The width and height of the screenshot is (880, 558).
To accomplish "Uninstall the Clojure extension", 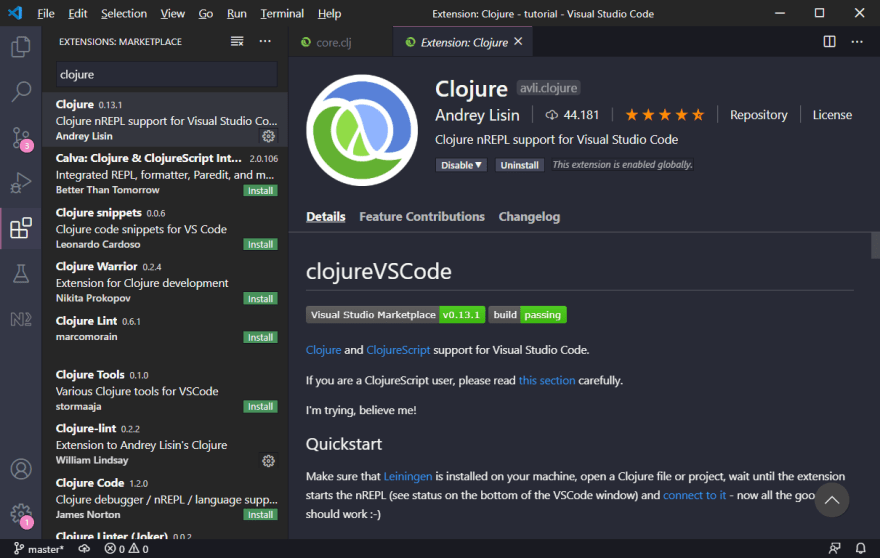I will coord(519,165).
